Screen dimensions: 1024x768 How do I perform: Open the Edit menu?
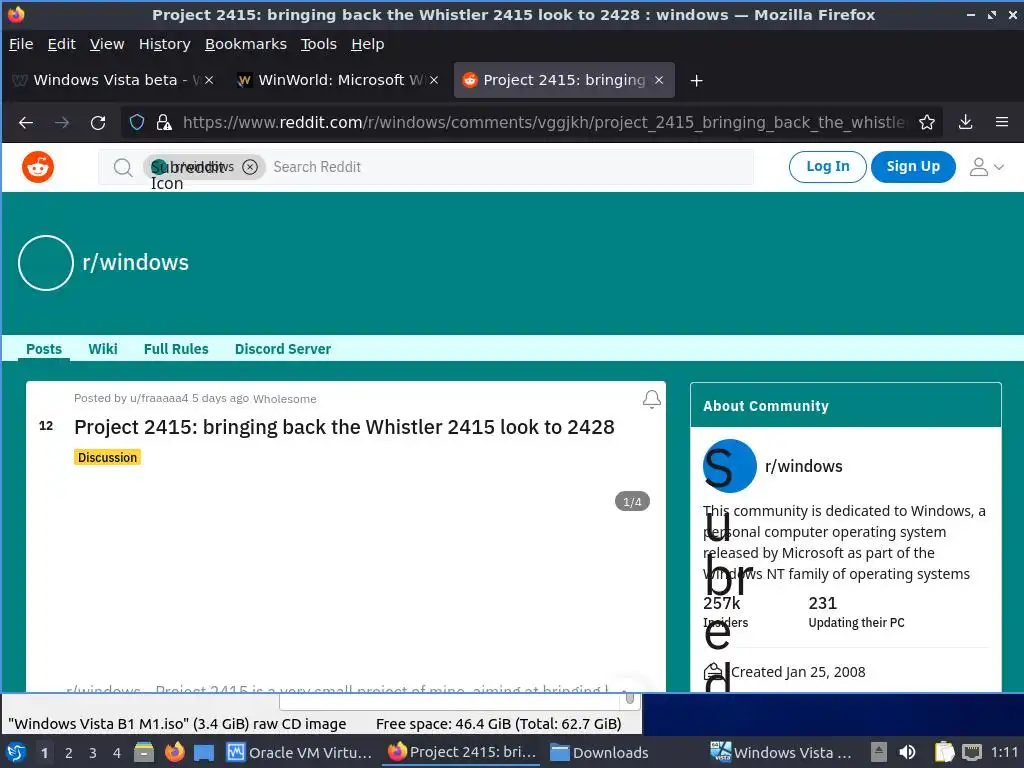[61, 44]
